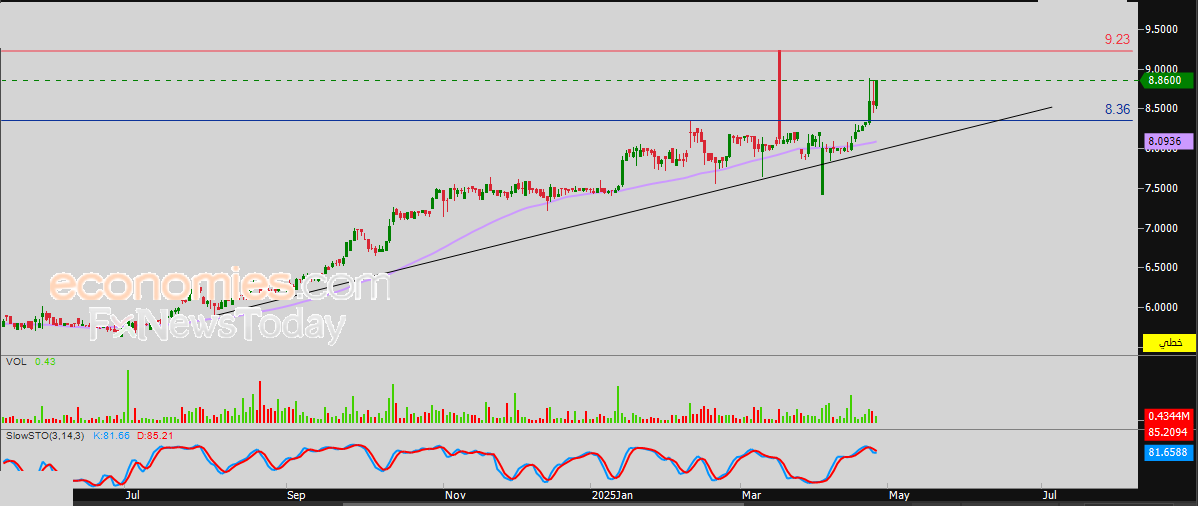Click the 2025Jan label on time axis
The image size is (1198, 506).
pos(613,495)
